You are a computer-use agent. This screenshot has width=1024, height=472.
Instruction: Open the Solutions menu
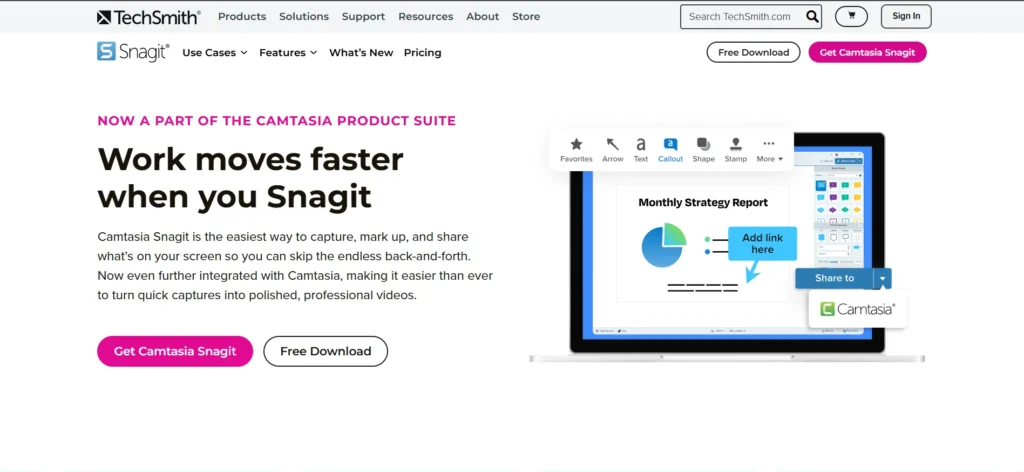coord(304,16)
